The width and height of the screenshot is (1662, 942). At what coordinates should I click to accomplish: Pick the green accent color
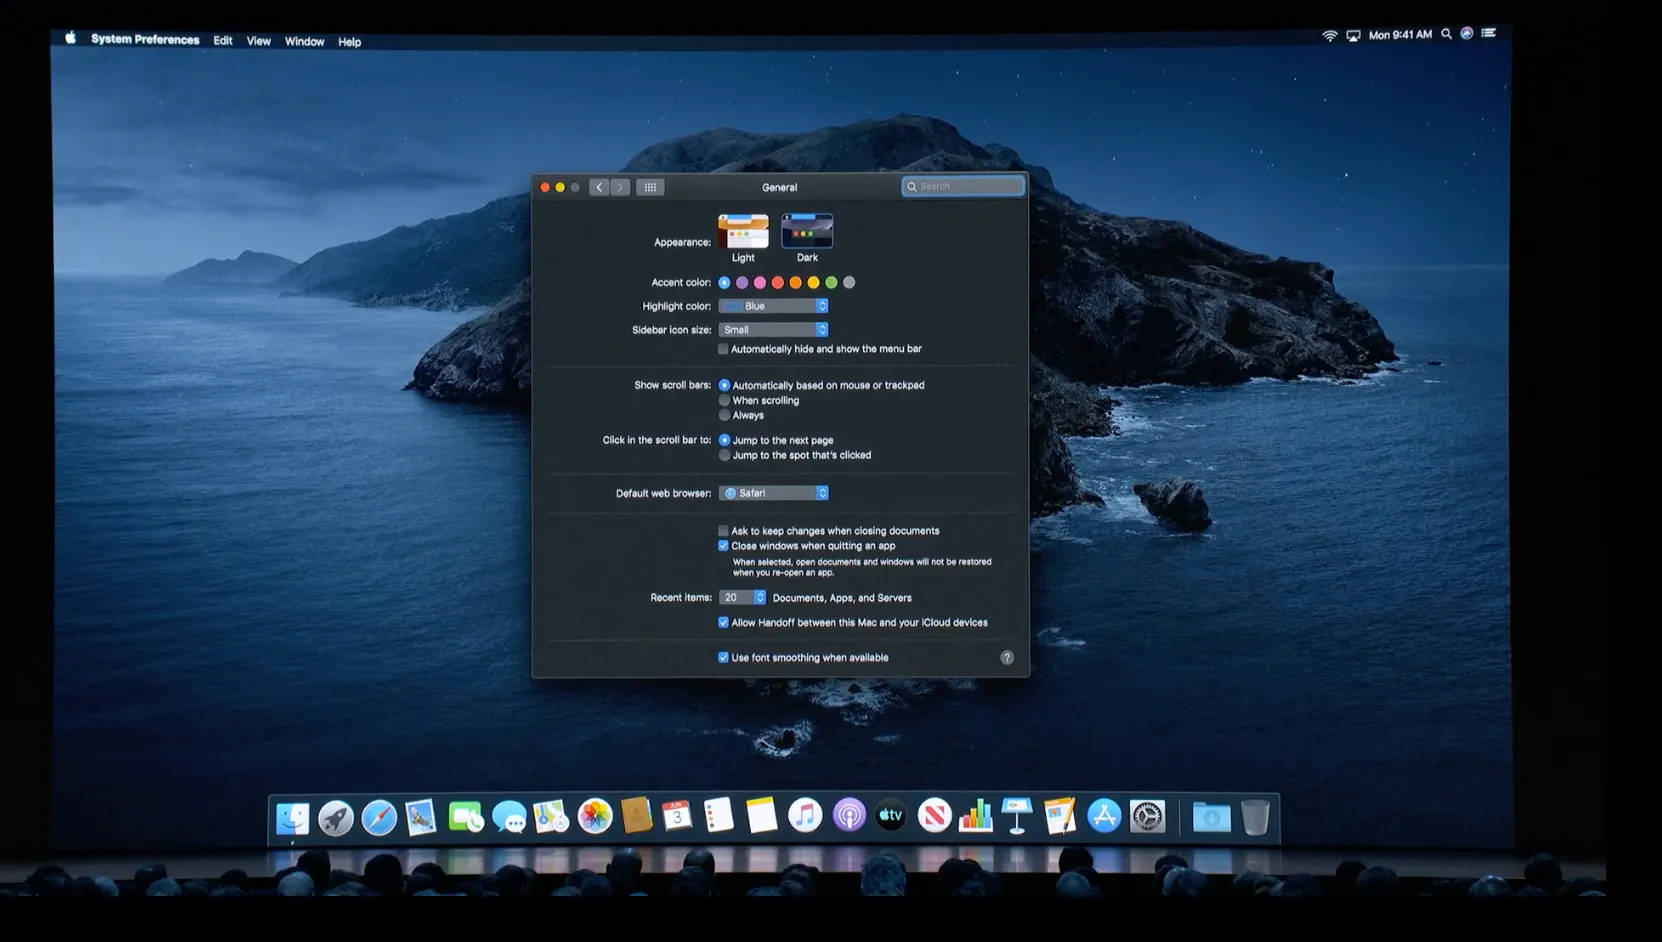(x=831, y=283)
